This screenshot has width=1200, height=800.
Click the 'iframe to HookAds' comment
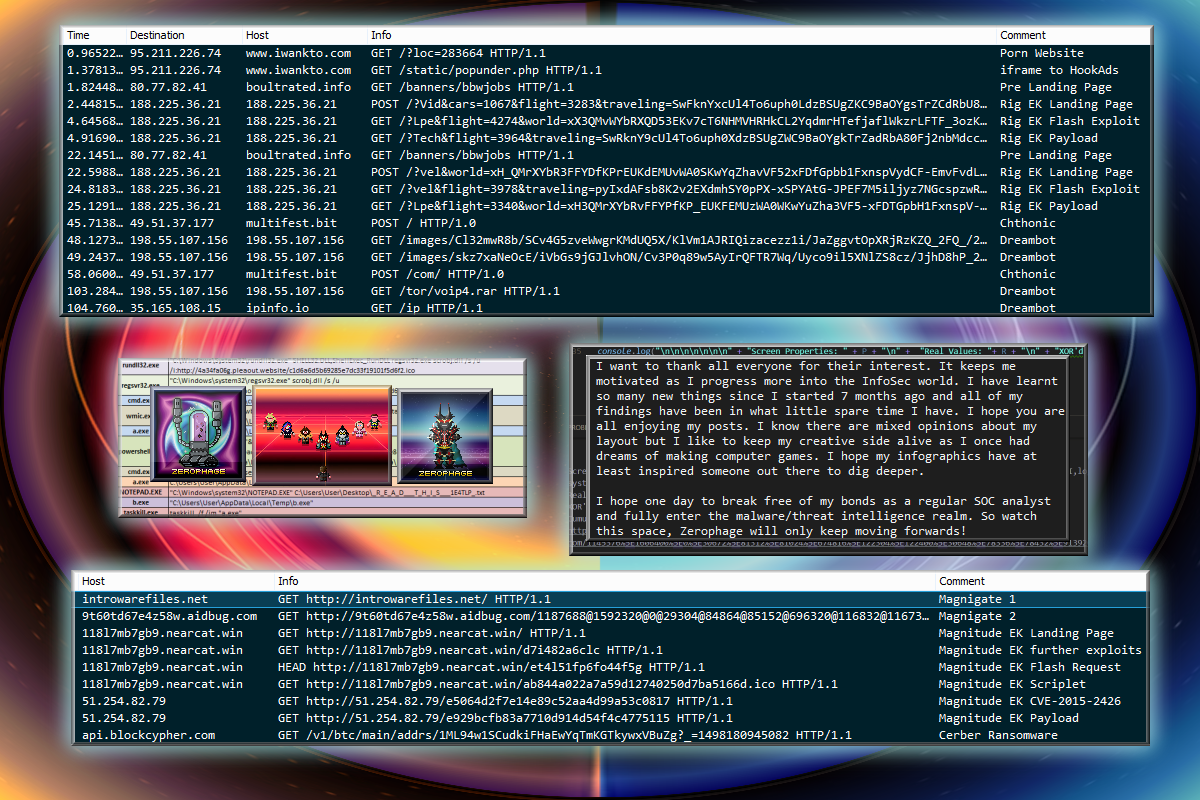1059,70
